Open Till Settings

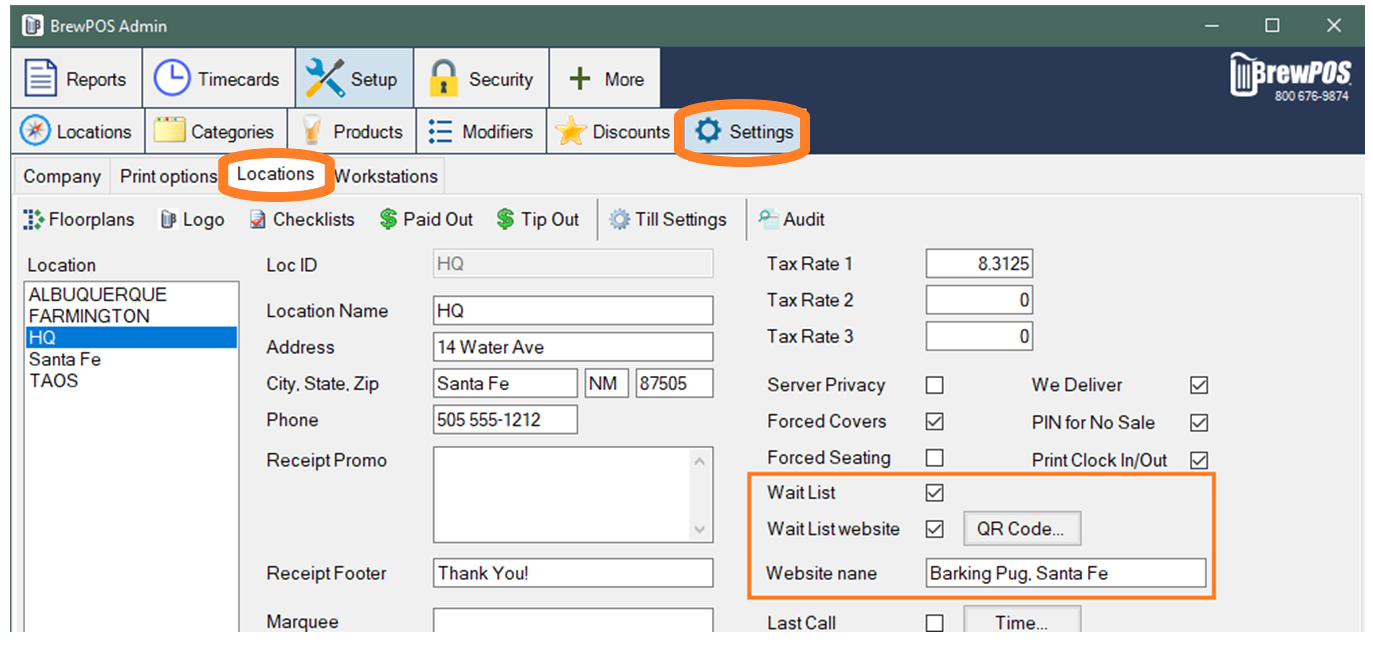click(668, 220)
